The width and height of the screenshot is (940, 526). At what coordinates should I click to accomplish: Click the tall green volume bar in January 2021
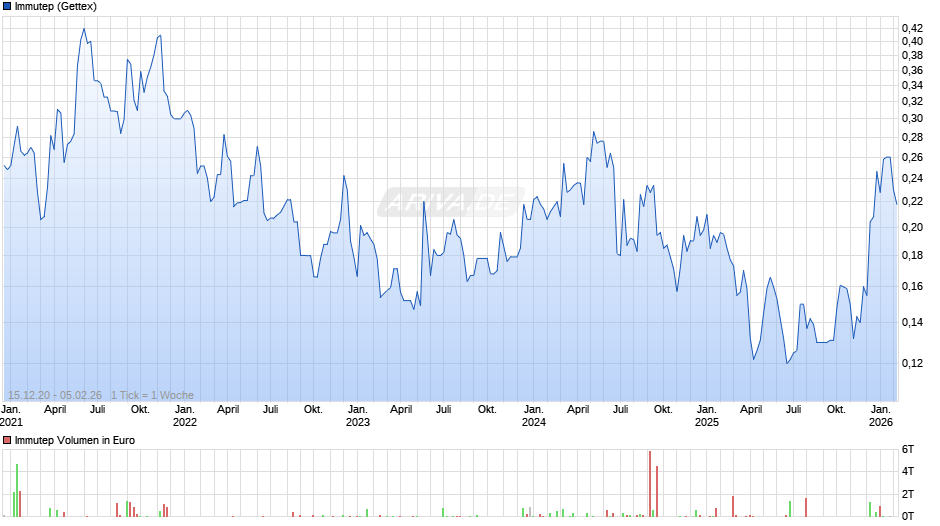[x=17, y=490]
